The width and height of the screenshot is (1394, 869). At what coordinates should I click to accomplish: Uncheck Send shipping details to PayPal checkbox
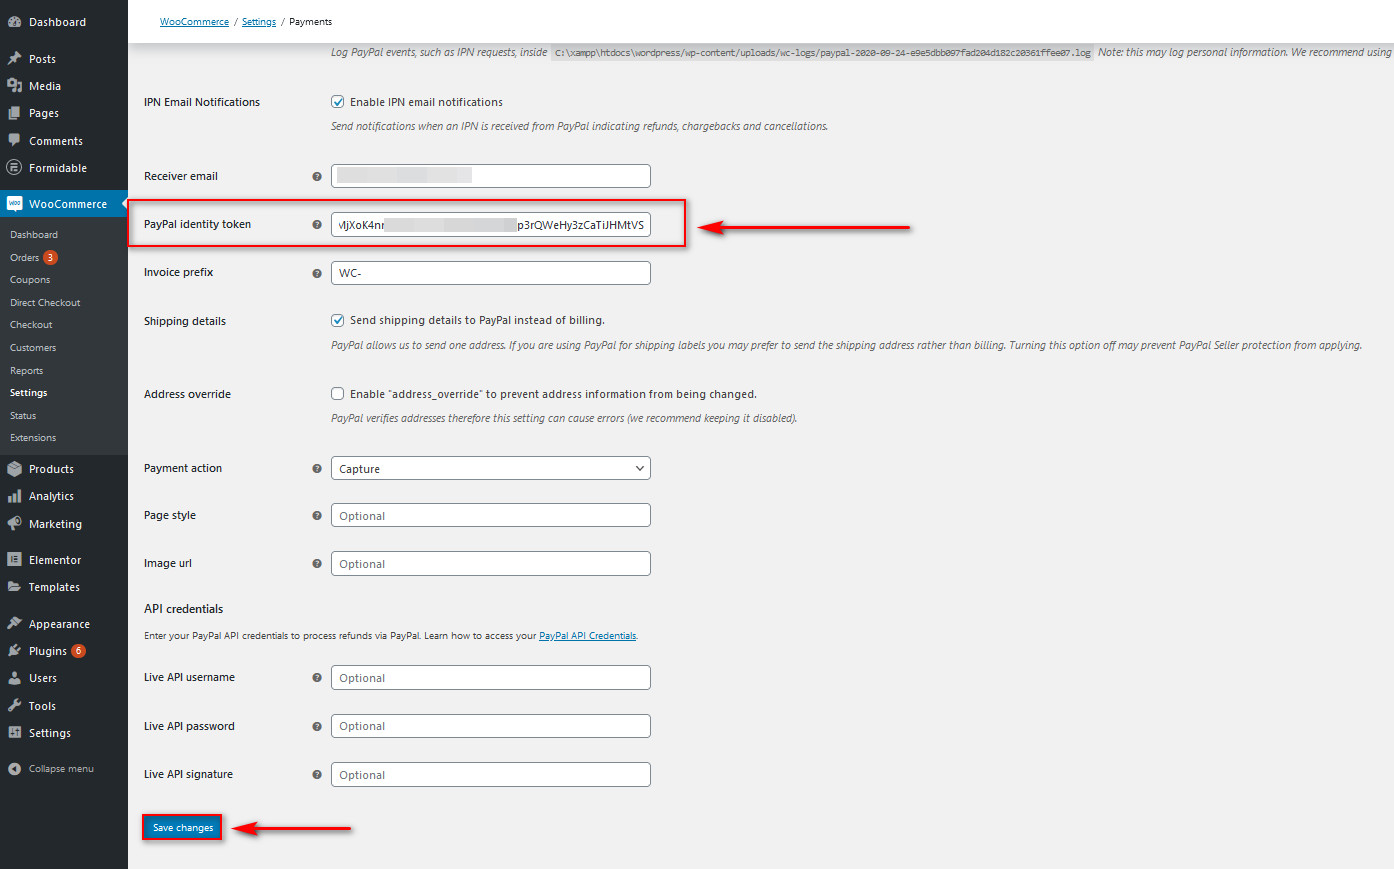(x=338, y=320)
